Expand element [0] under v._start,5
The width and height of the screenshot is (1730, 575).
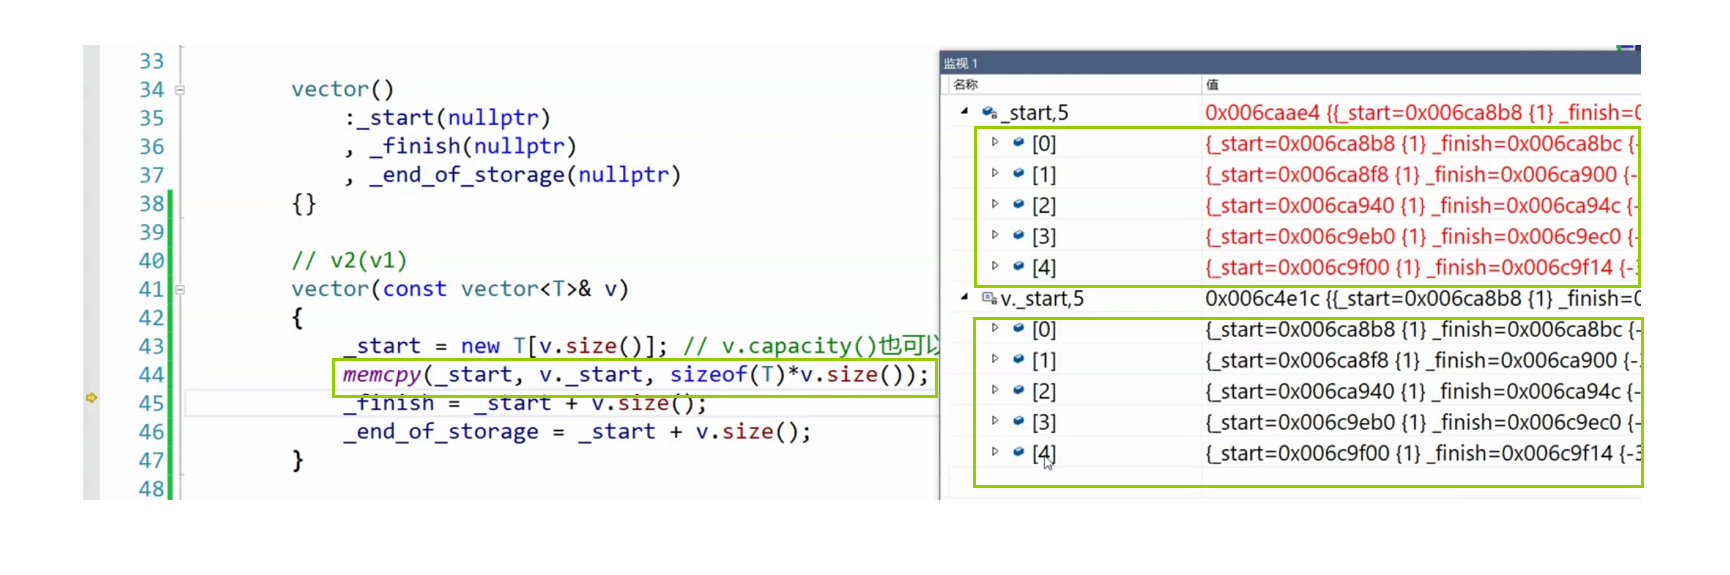click(x=995, y=329)
